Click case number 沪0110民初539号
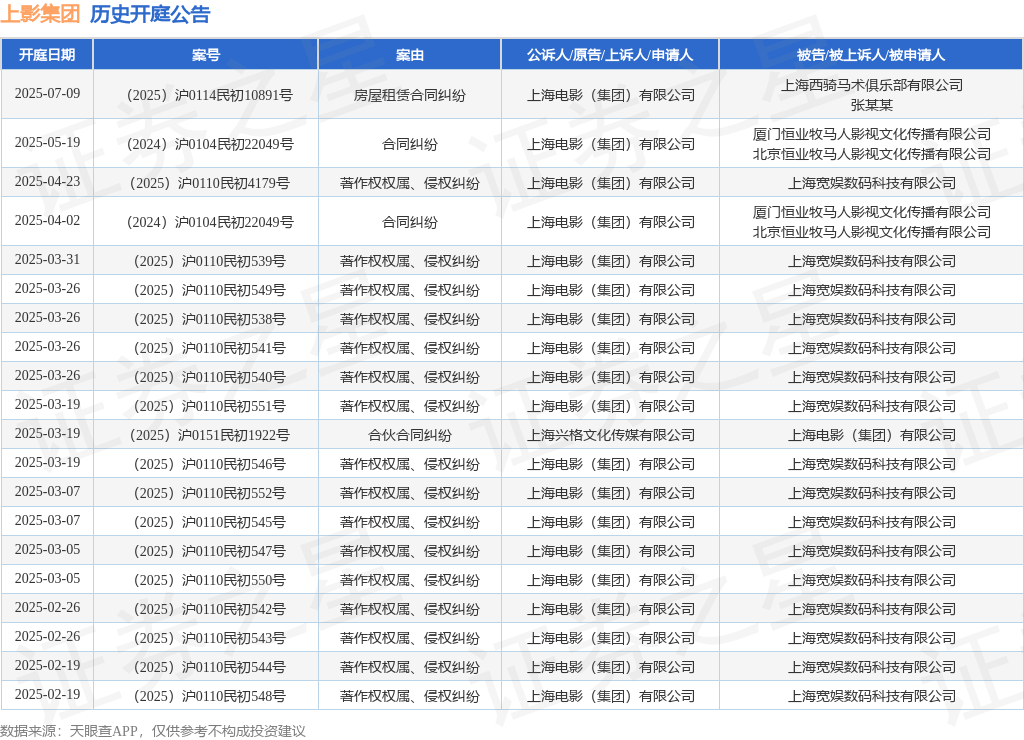Image resolution: width=1024 pixels, height=740 pixels. [234, 261]
